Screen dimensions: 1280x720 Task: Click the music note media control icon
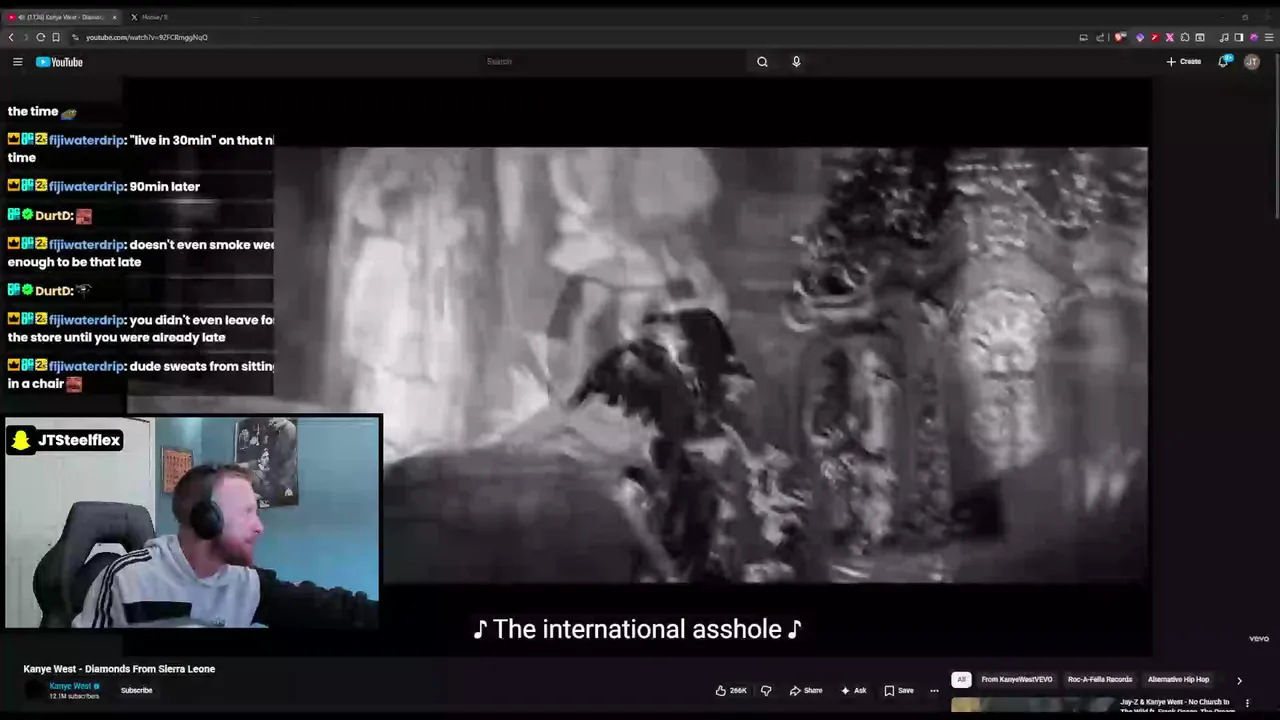click(x=1224, y=37)
